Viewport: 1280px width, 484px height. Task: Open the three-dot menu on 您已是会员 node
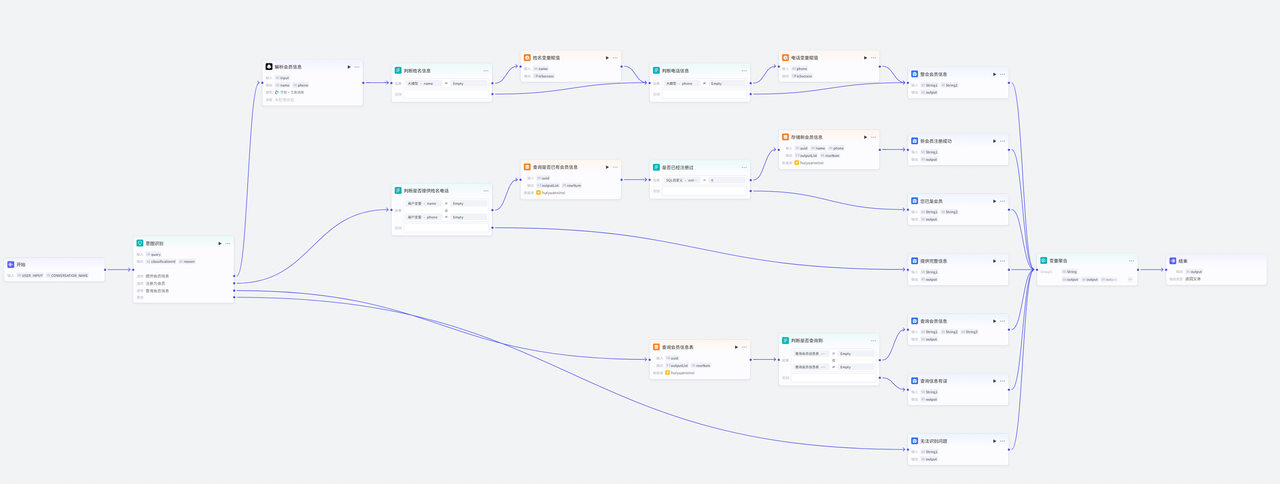1002,201
